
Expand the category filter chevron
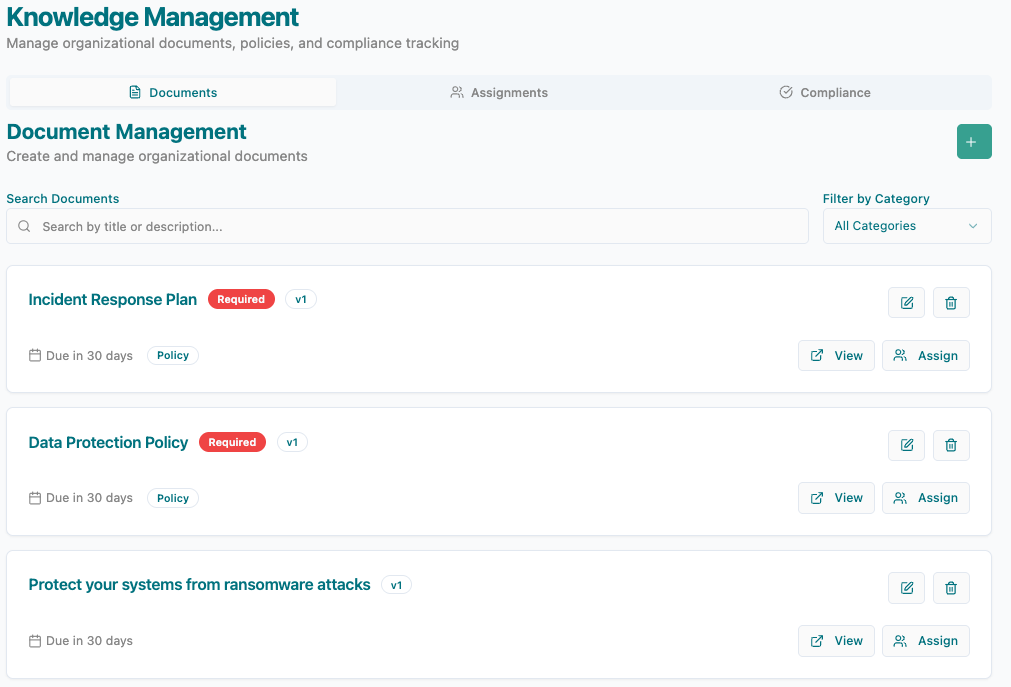(x=971, y=226)
